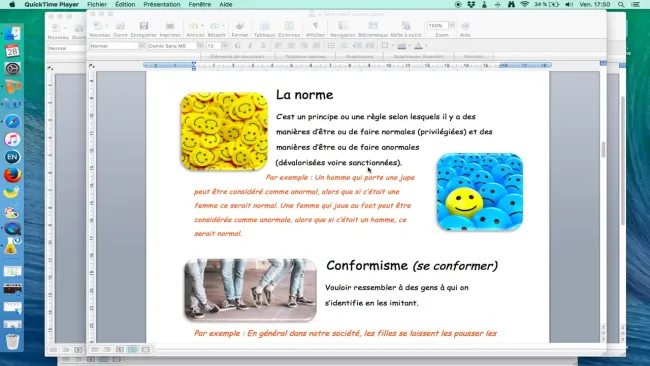
Task: Expand the highlight color arrow
Action: click(409, 46)
